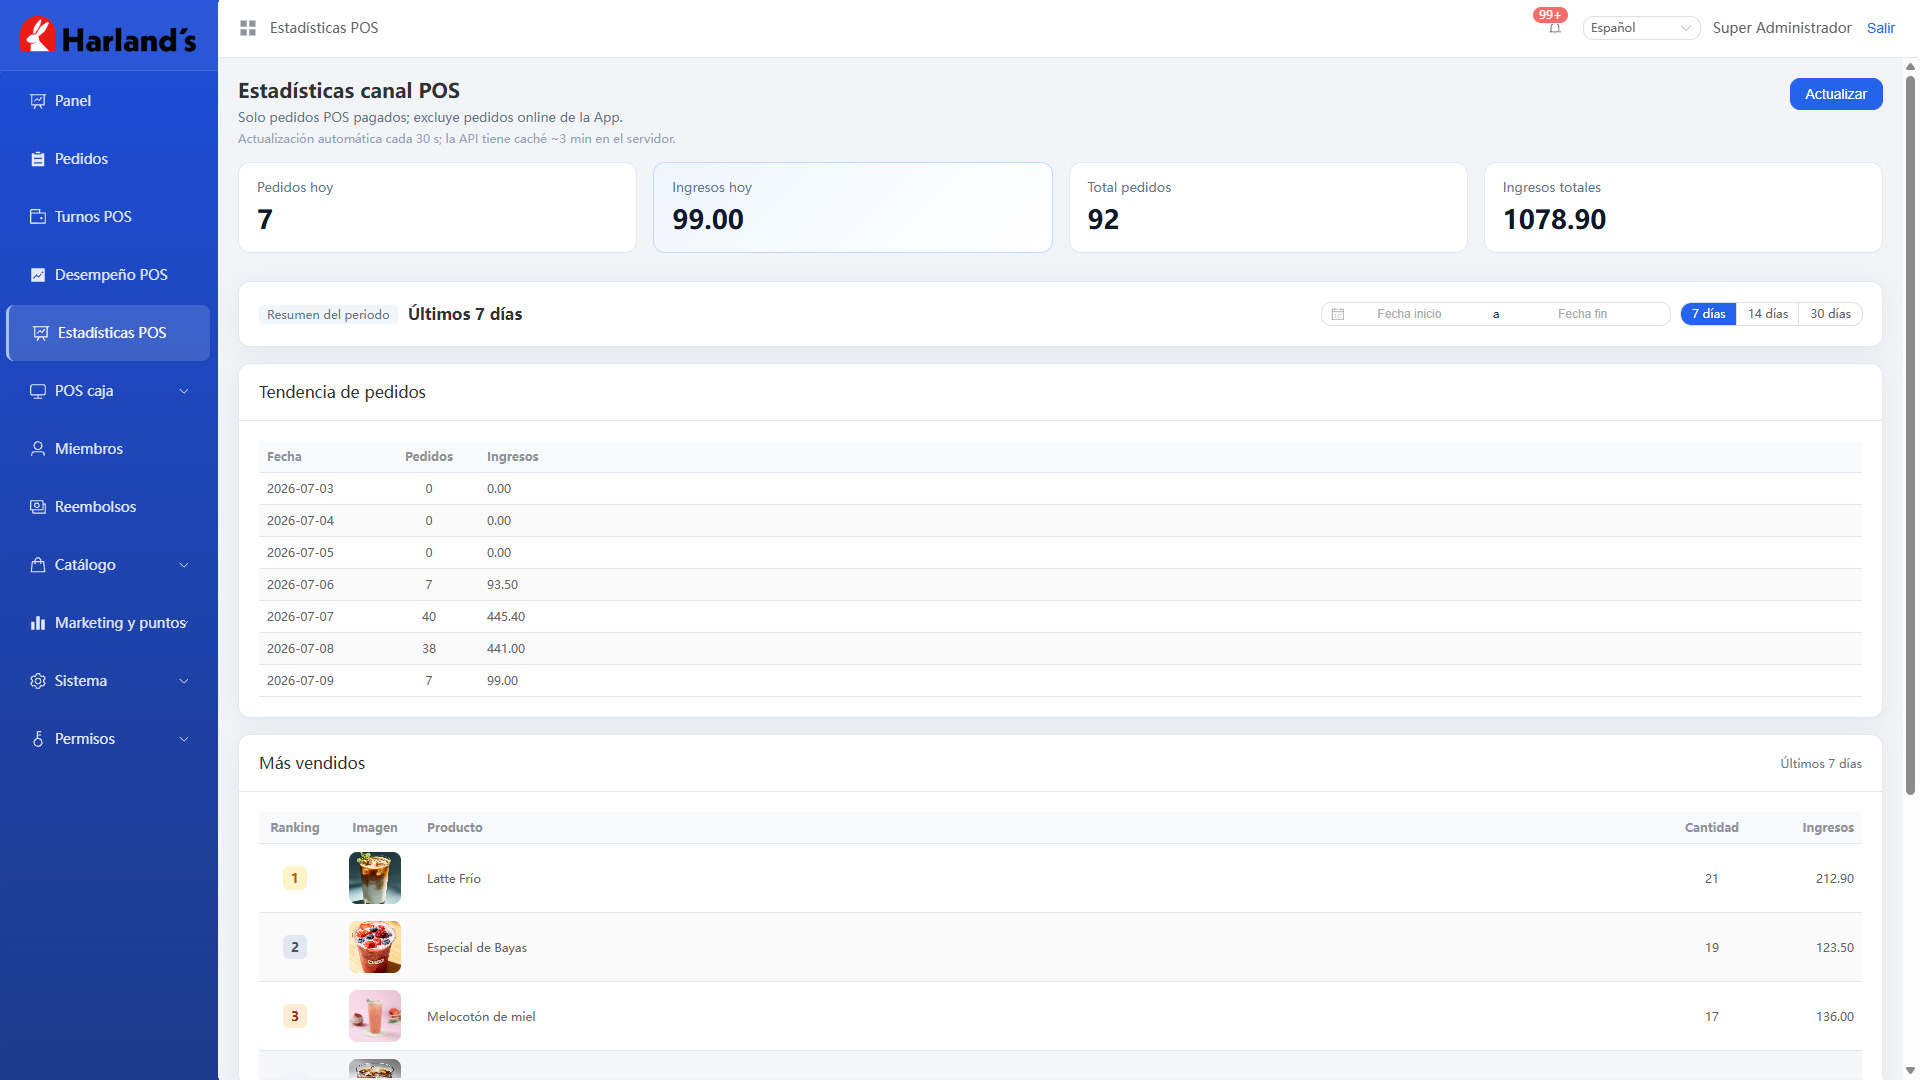
Task: Click the Melocotón de miel product name
Action: tap(481, 1017)
